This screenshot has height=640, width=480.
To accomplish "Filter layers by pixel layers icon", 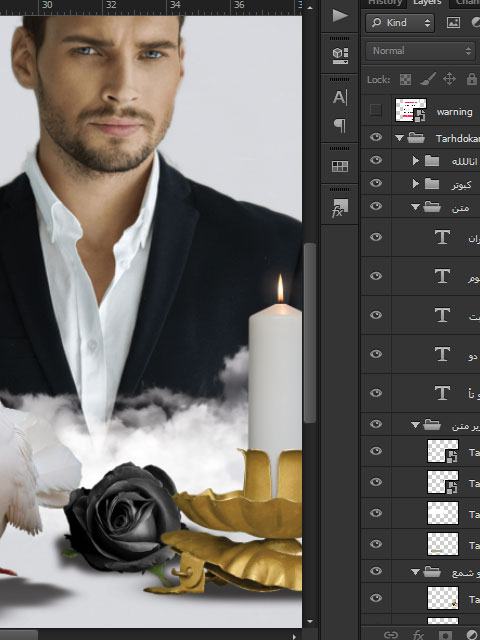I will click(x=453, y=22).
